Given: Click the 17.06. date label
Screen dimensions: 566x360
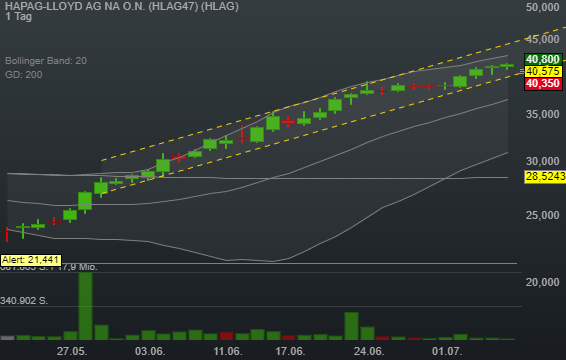Looking at the screenshot, I should (x=290, y=351).
